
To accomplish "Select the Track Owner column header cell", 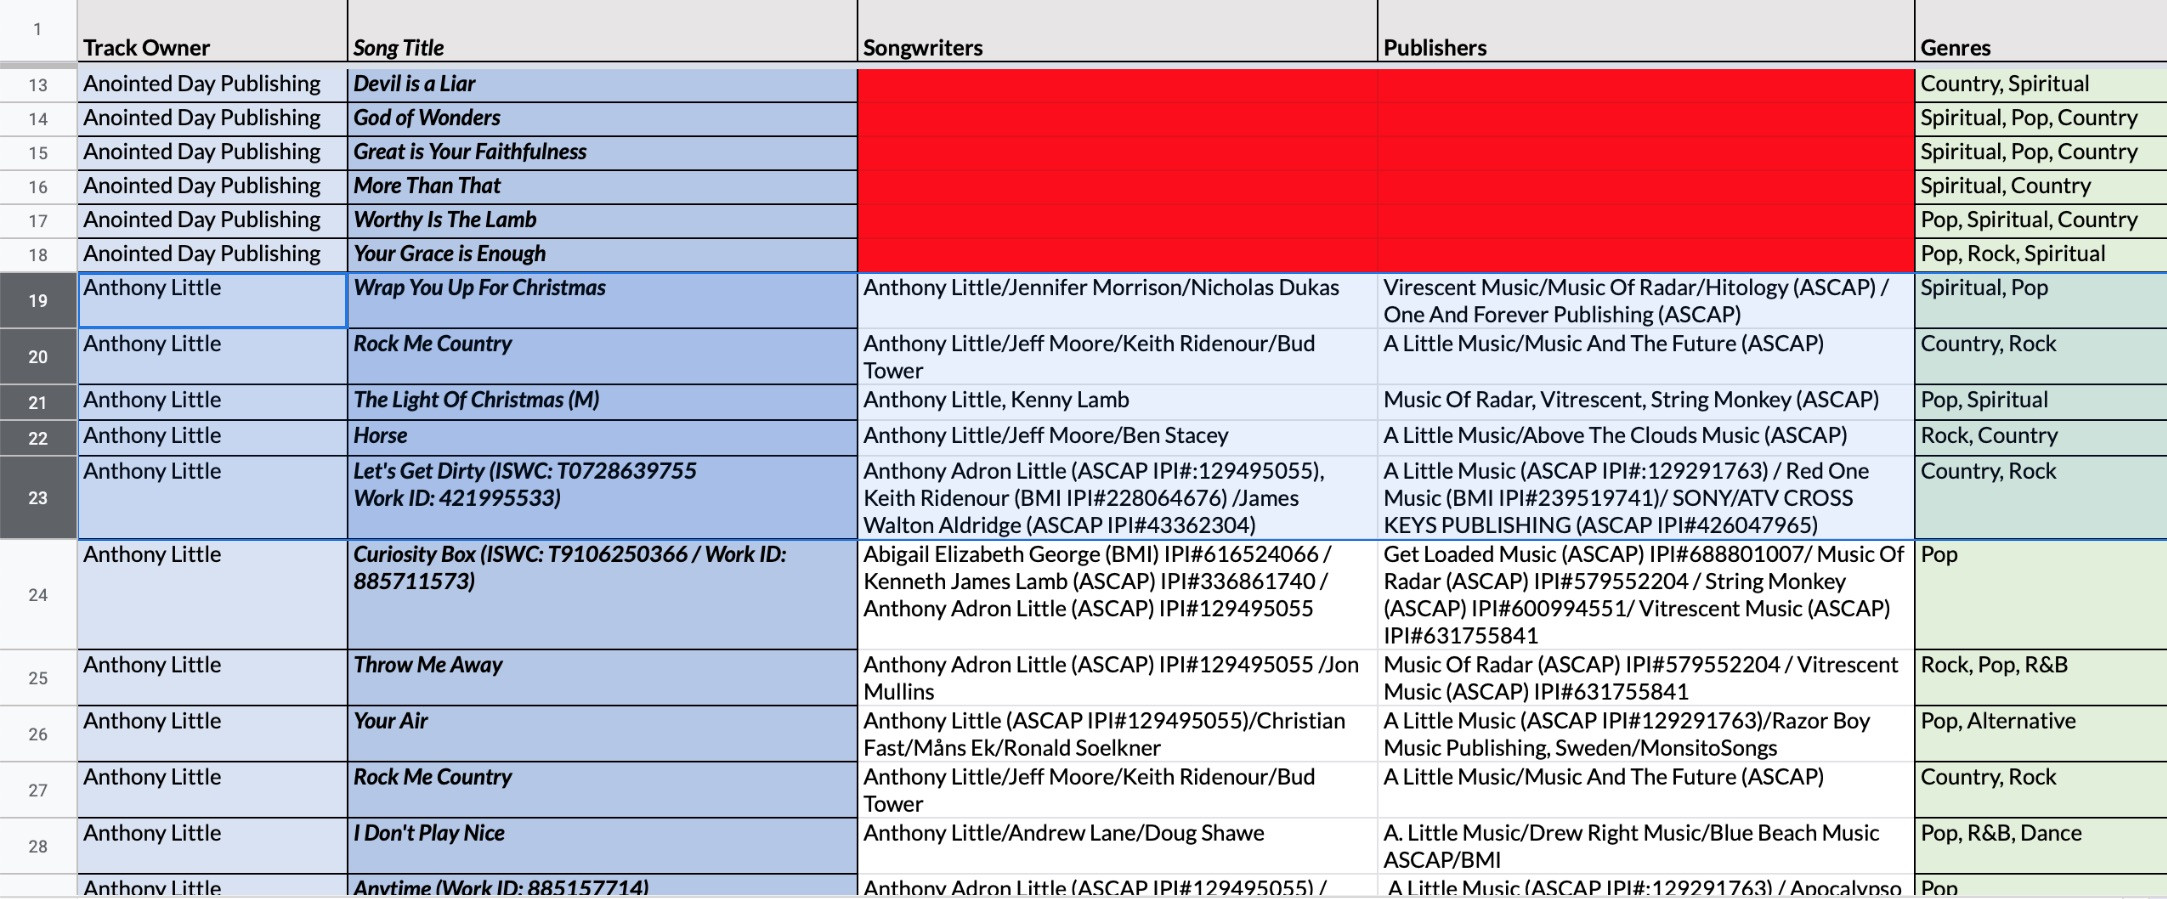I will (x=212, y=31).
